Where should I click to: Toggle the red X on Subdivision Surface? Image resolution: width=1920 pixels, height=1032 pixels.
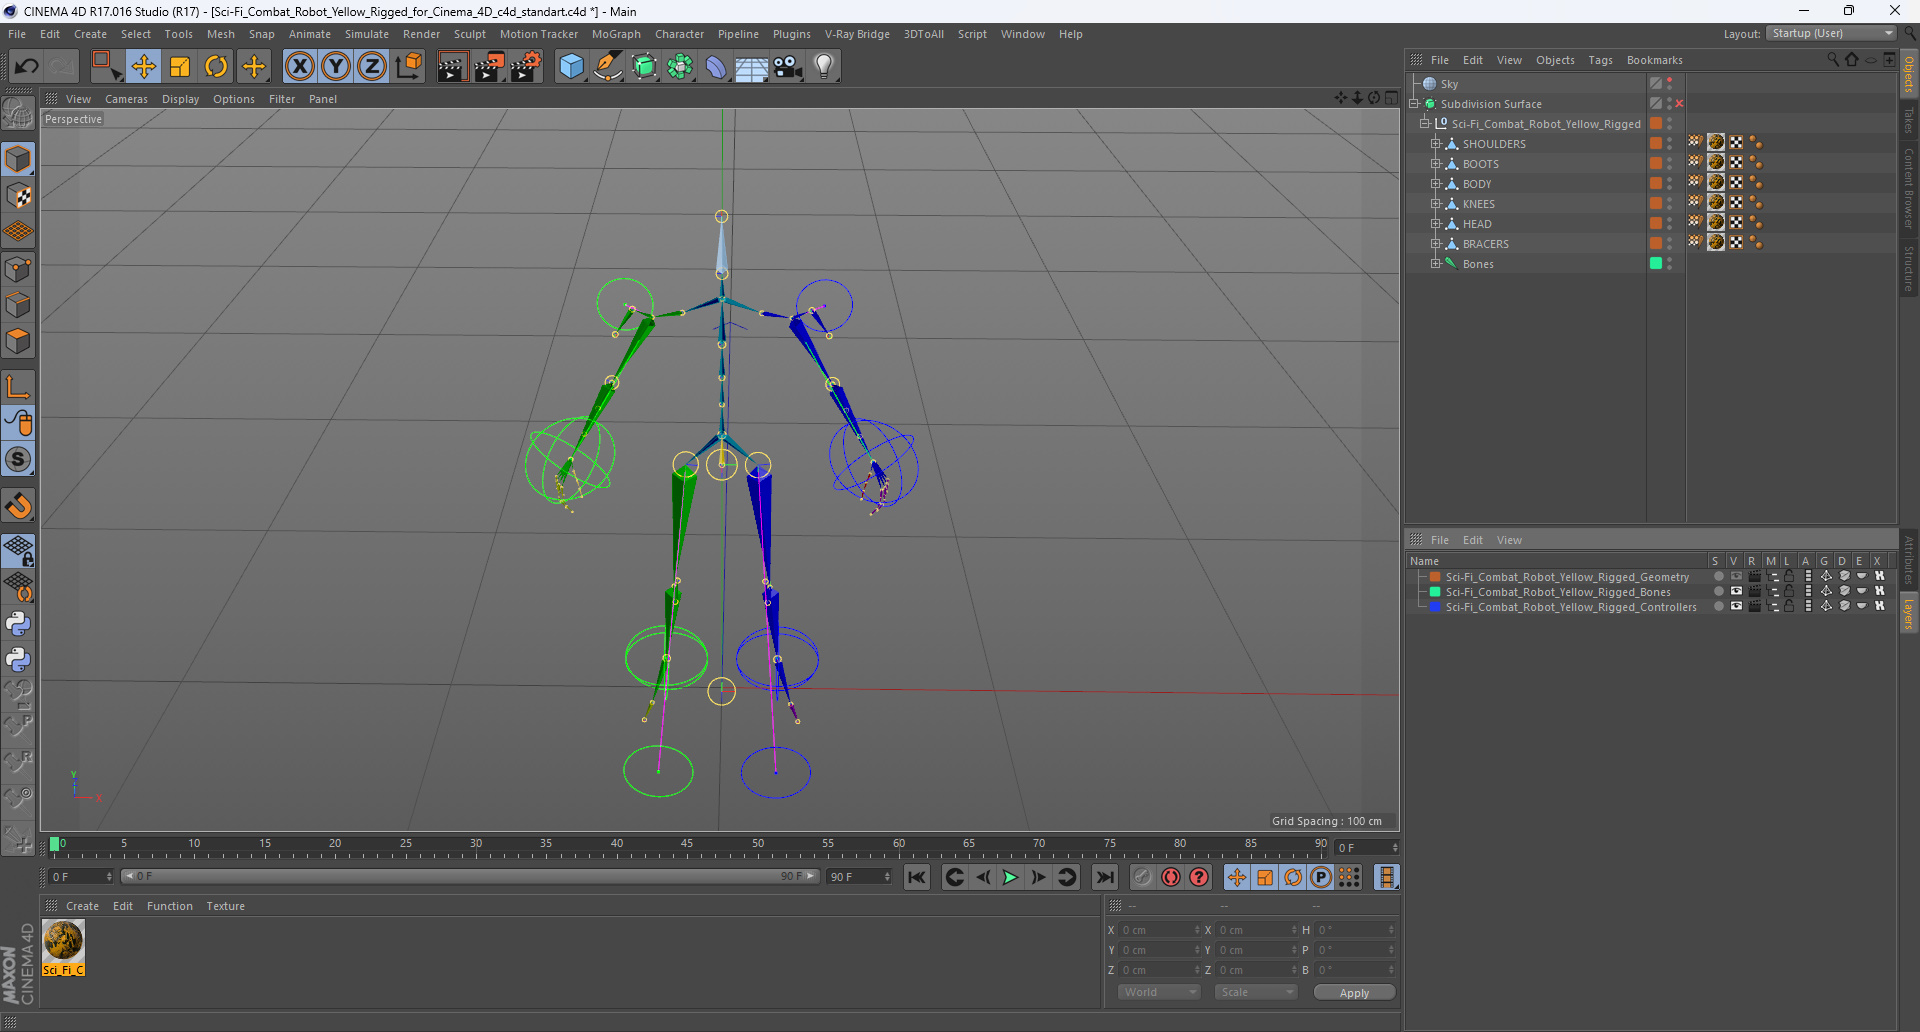coord(1679,104)
